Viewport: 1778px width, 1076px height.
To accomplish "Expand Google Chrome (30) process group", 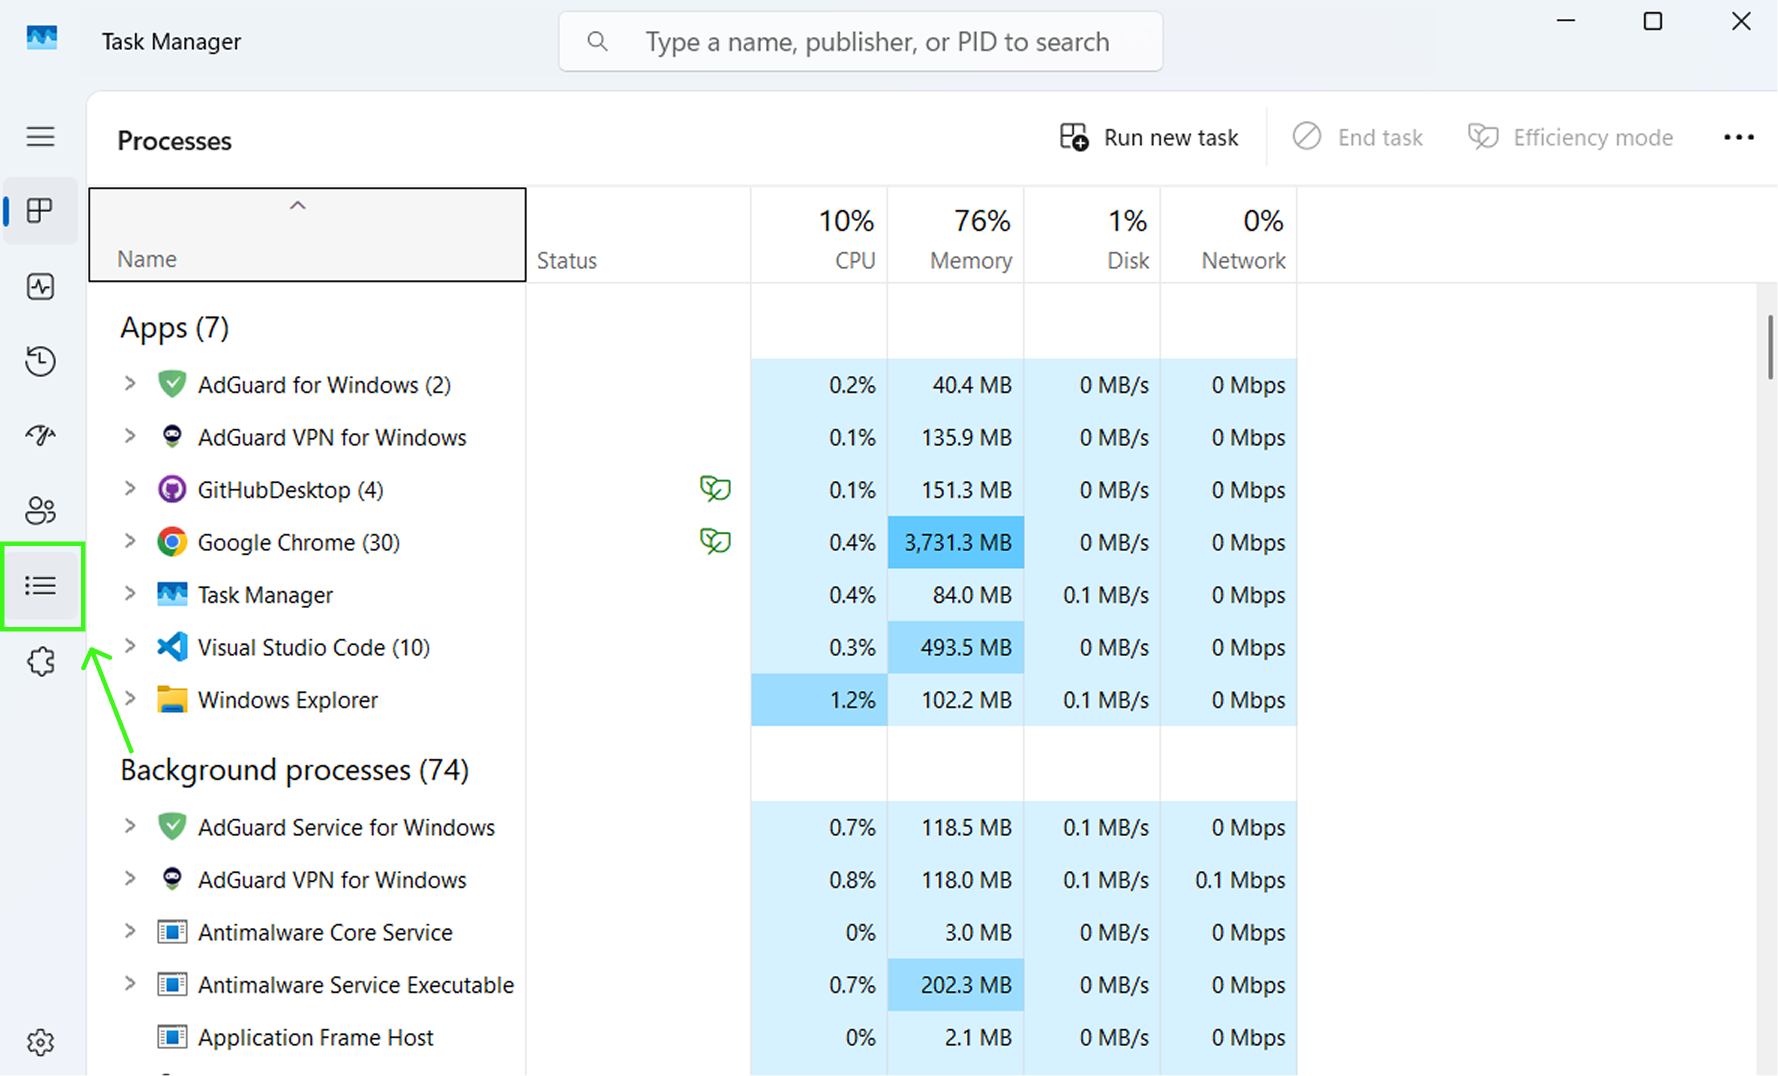I will pyautogui.click(x=130, y=541).
